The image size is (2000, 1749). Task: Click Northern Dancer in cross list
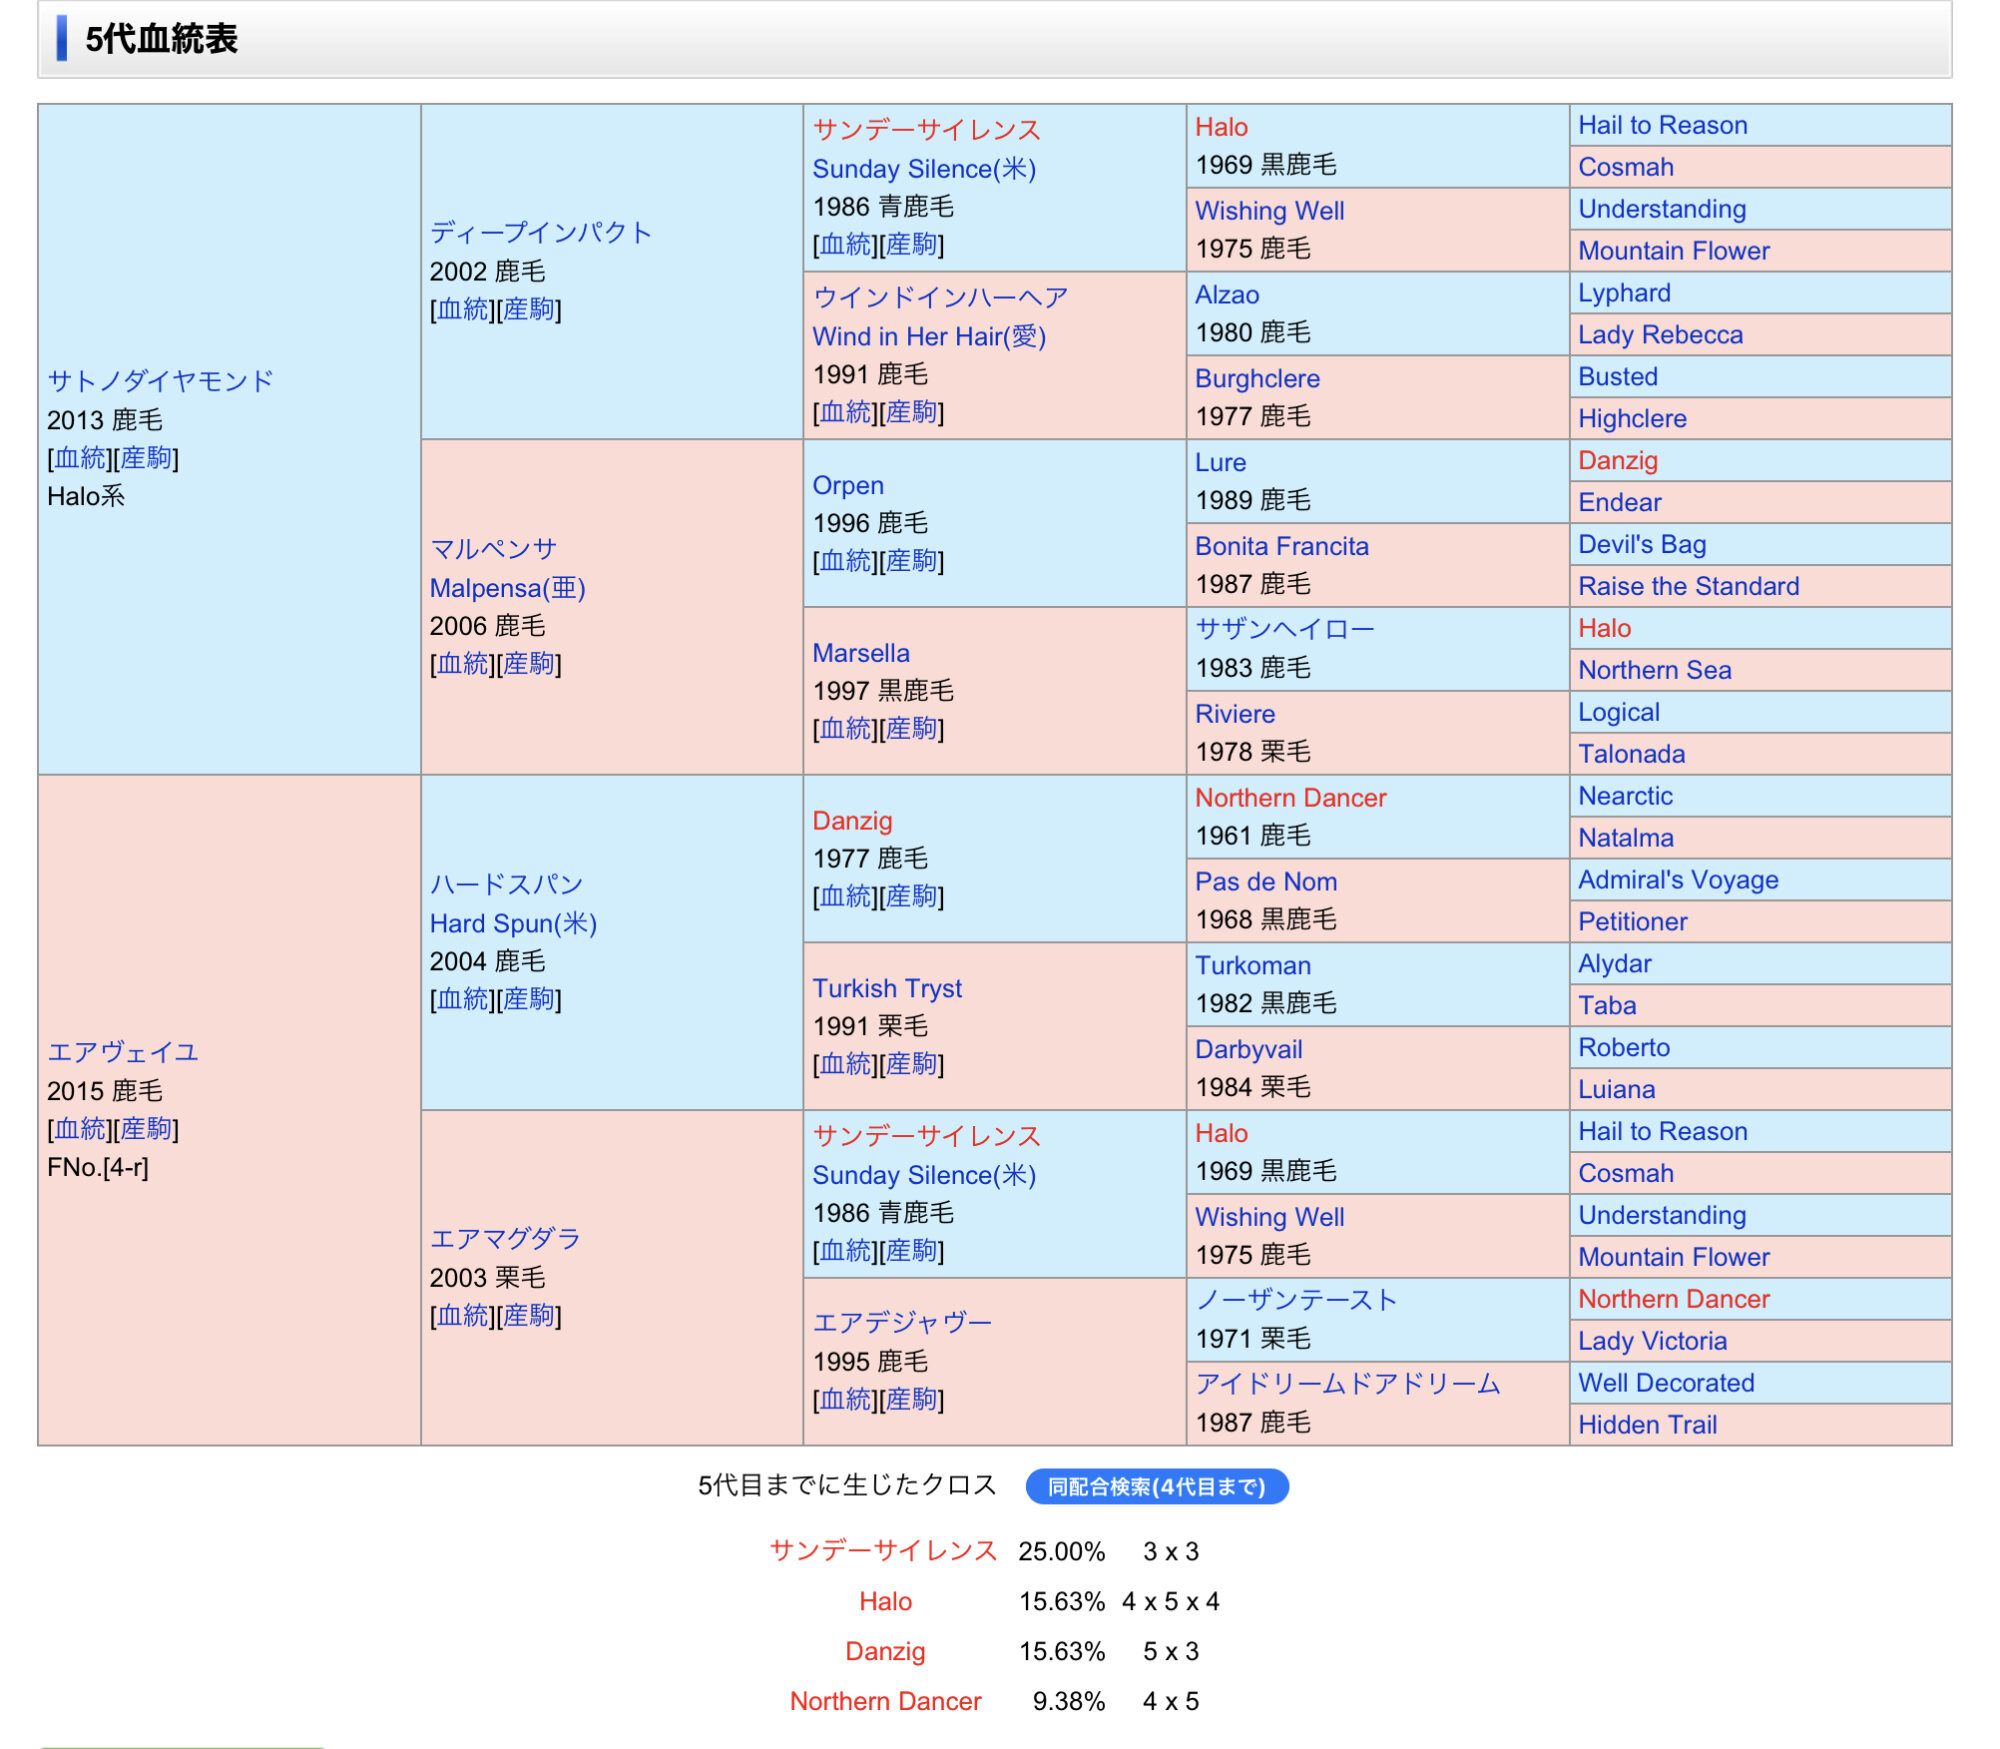(x=885, y=1701)
